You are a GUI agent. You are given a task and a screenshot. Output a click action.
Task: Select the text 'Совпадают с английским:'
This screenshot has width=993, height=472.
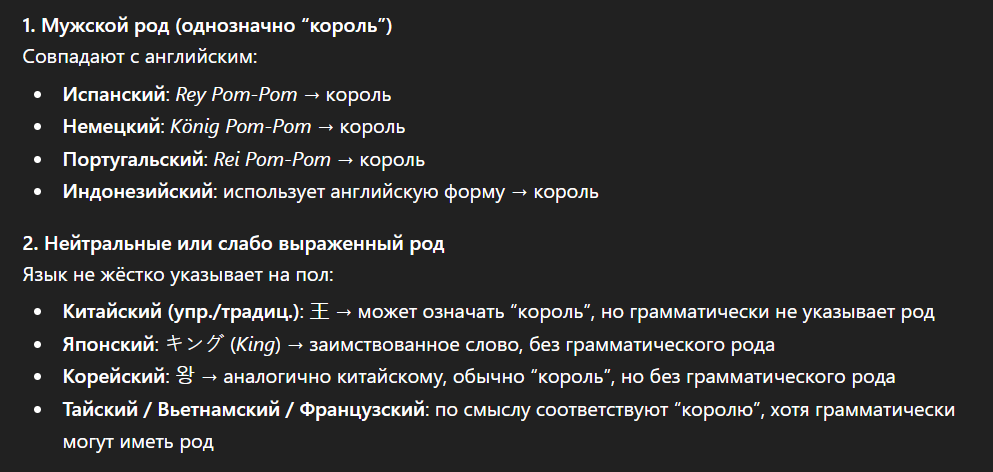point(140,56)
